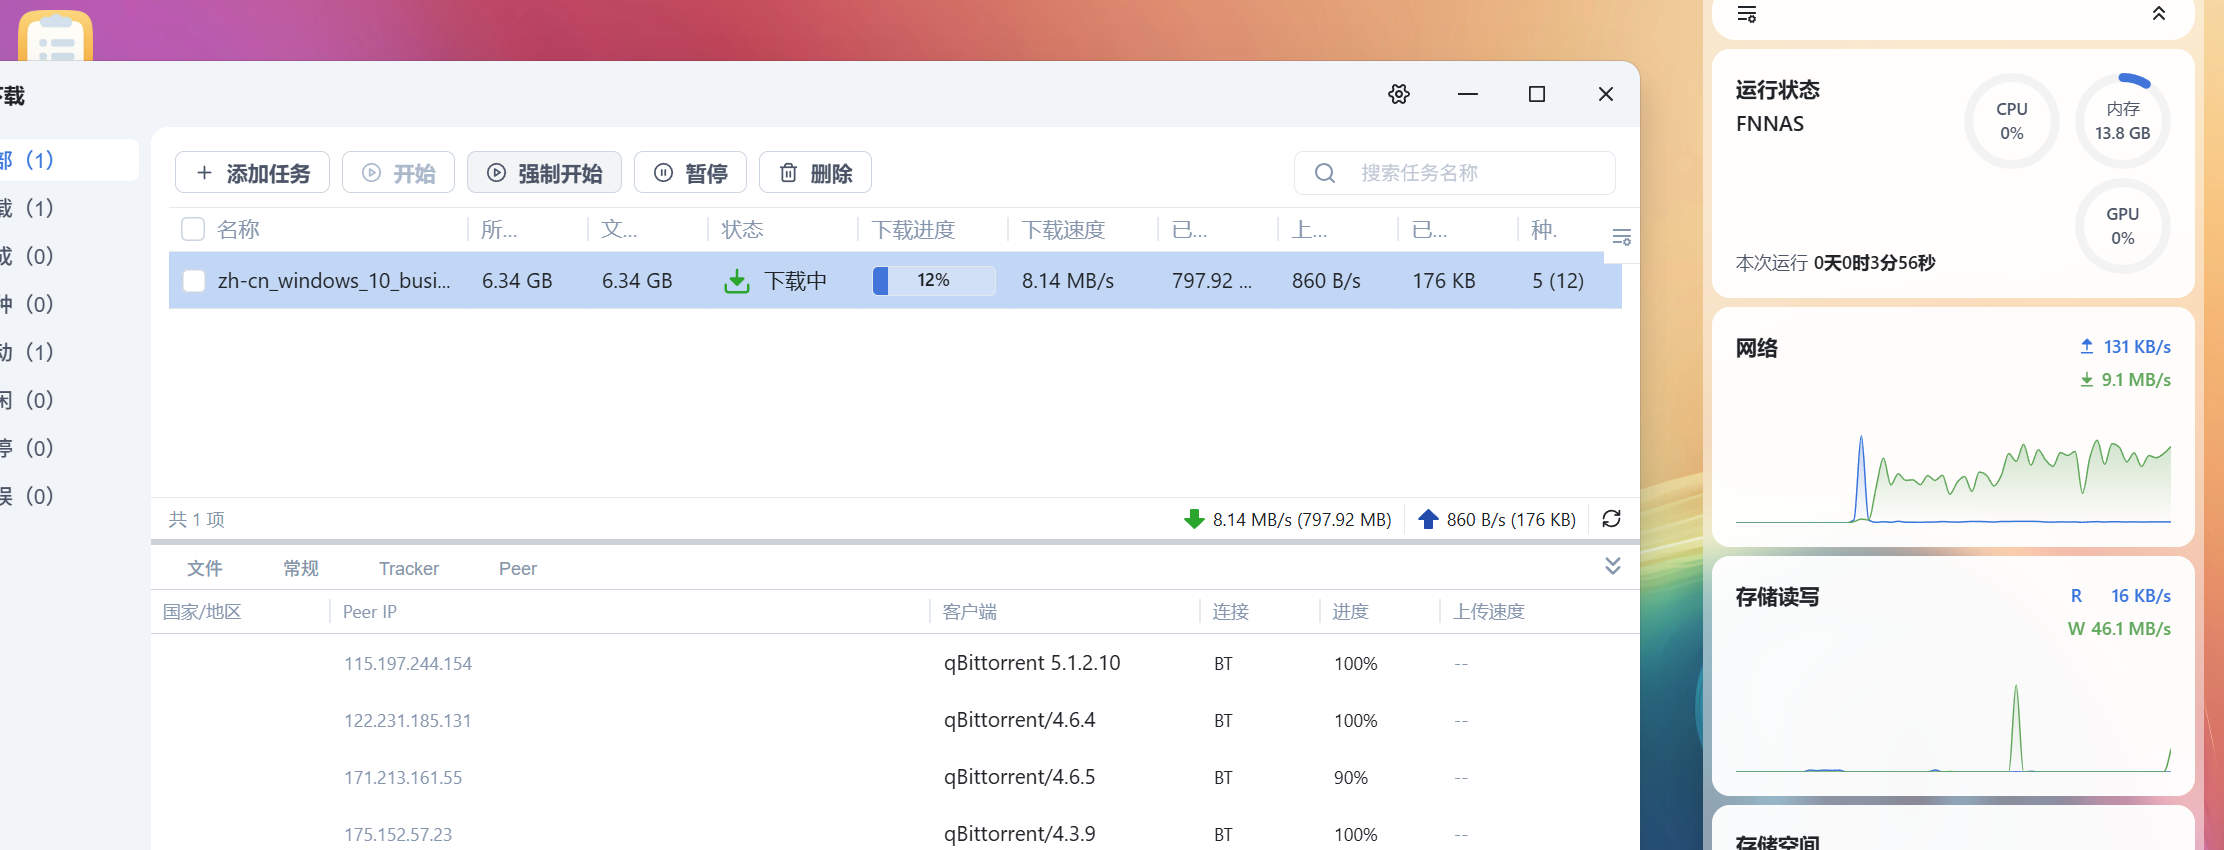Screen dimensions: 2224x850
Task: Collapse the task details panel
Action: [1612, 566]
